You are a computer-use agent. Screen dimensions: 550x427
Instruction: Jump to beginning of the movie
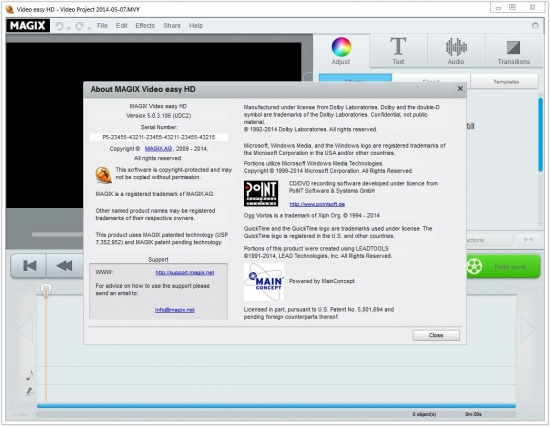point(29,266)
